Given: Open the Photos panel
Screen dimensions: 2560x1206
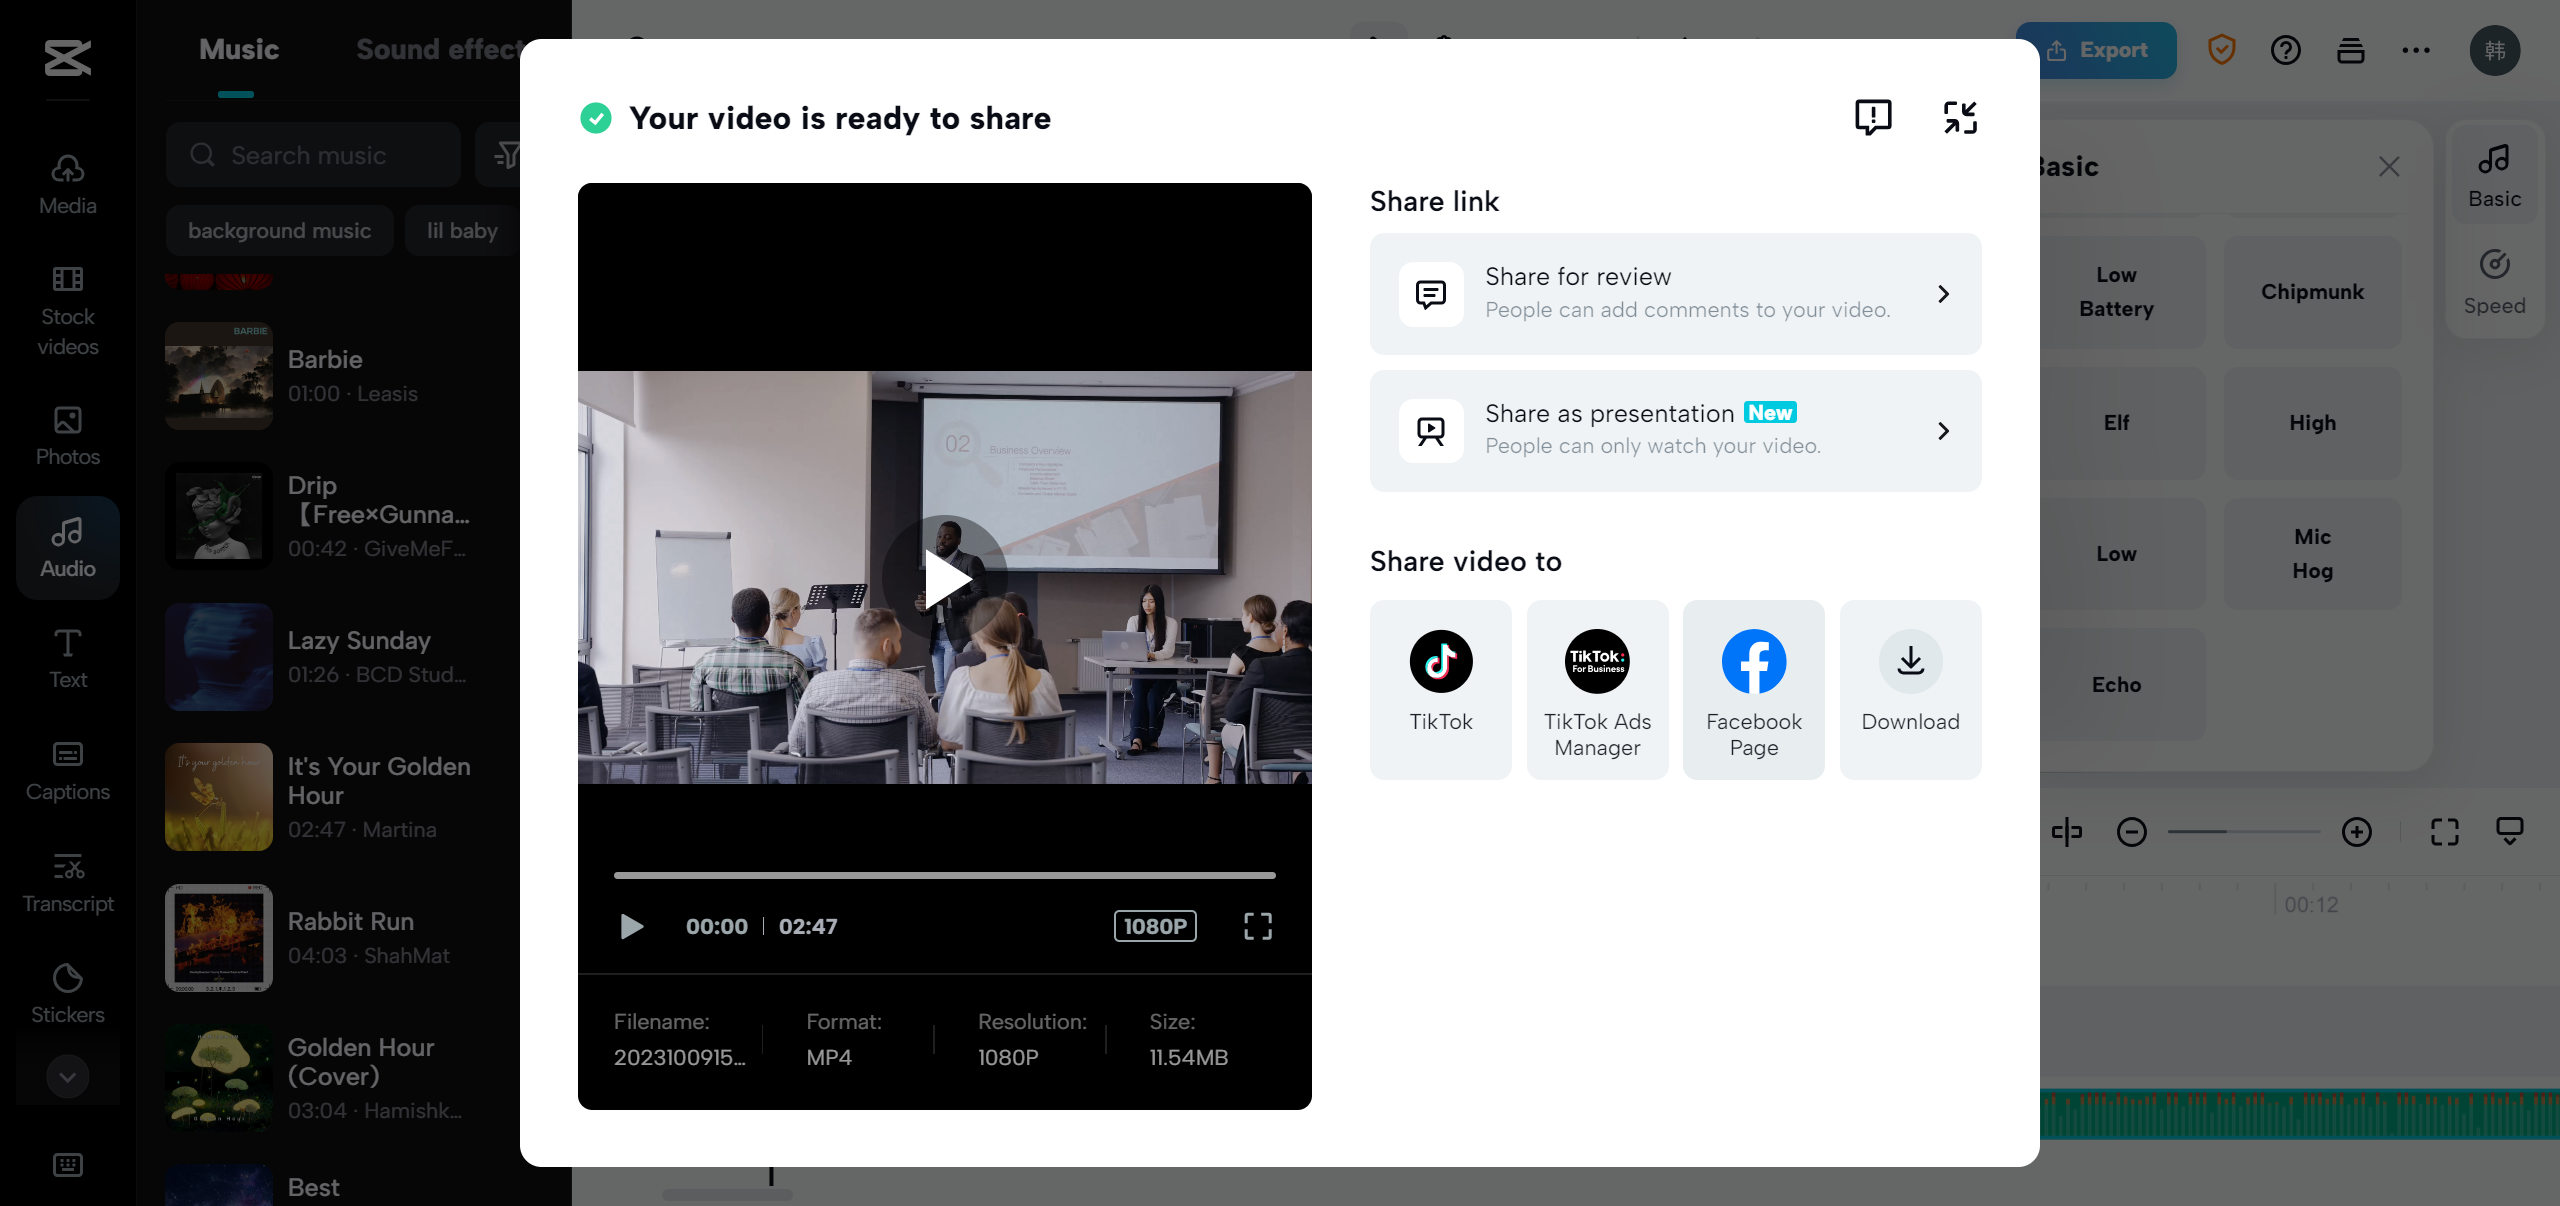Looking at the screenshot, I should (x=67, y=437).
